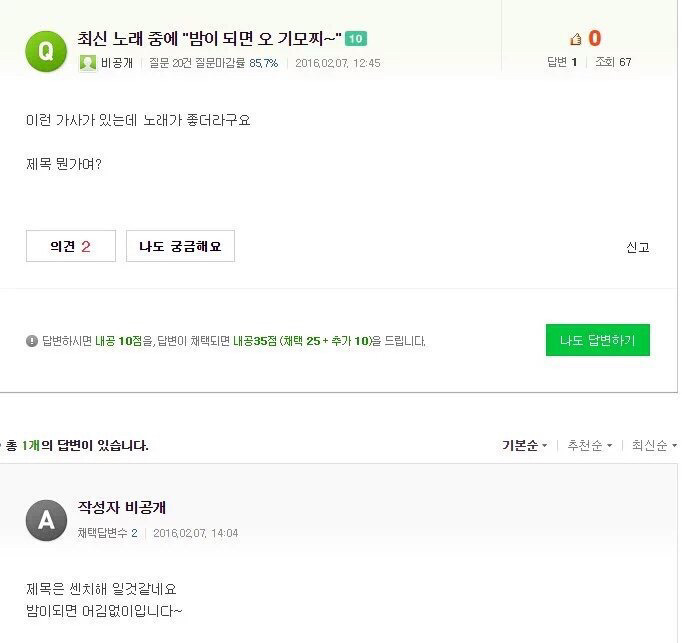Click the 의견 2 button
The height and width of the screenshot is (643, 682).
[x=71, y=246]
